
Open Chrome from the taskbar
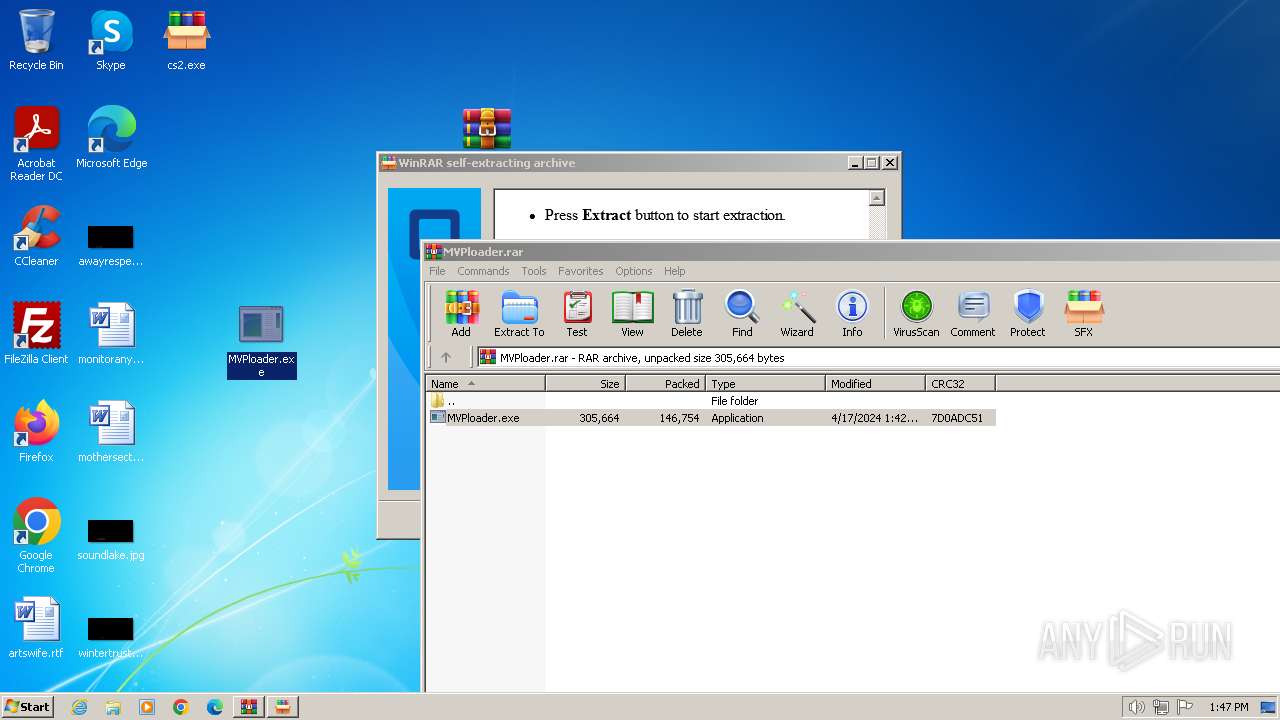(181, 707)
